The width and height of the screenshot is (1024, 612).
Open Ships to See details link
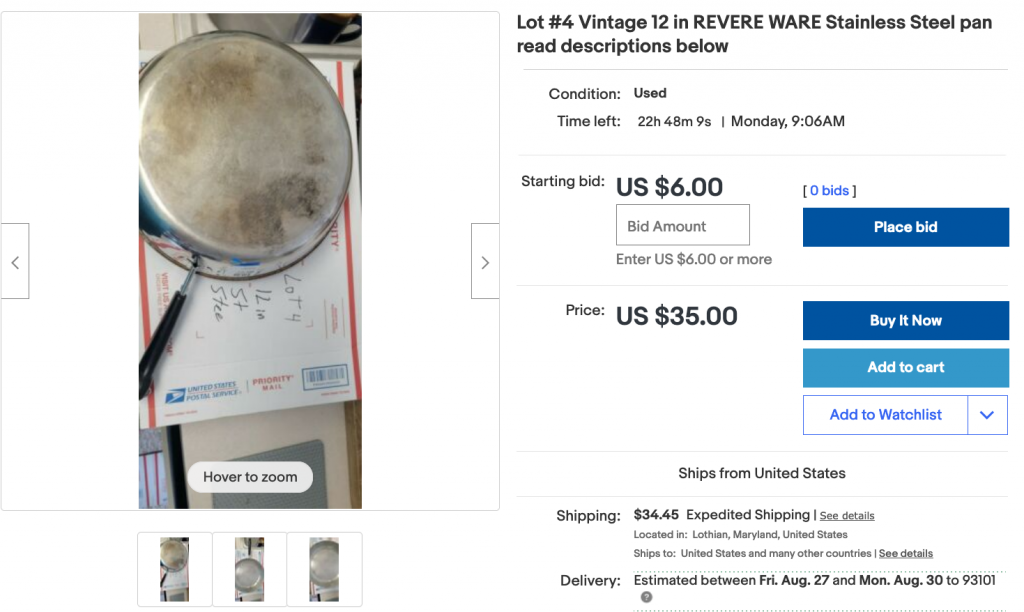click(x=906, y=553)
